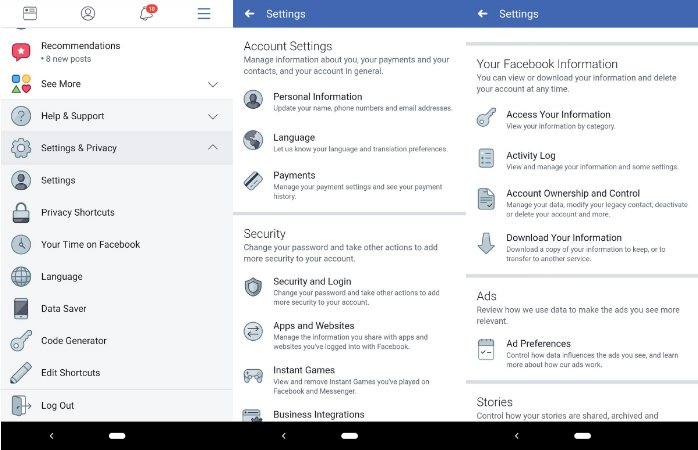Image resolution: width=698 pixels, height=450 pixels.
Task: Tap the Data Saver phone icon
Action: (21, 308)
